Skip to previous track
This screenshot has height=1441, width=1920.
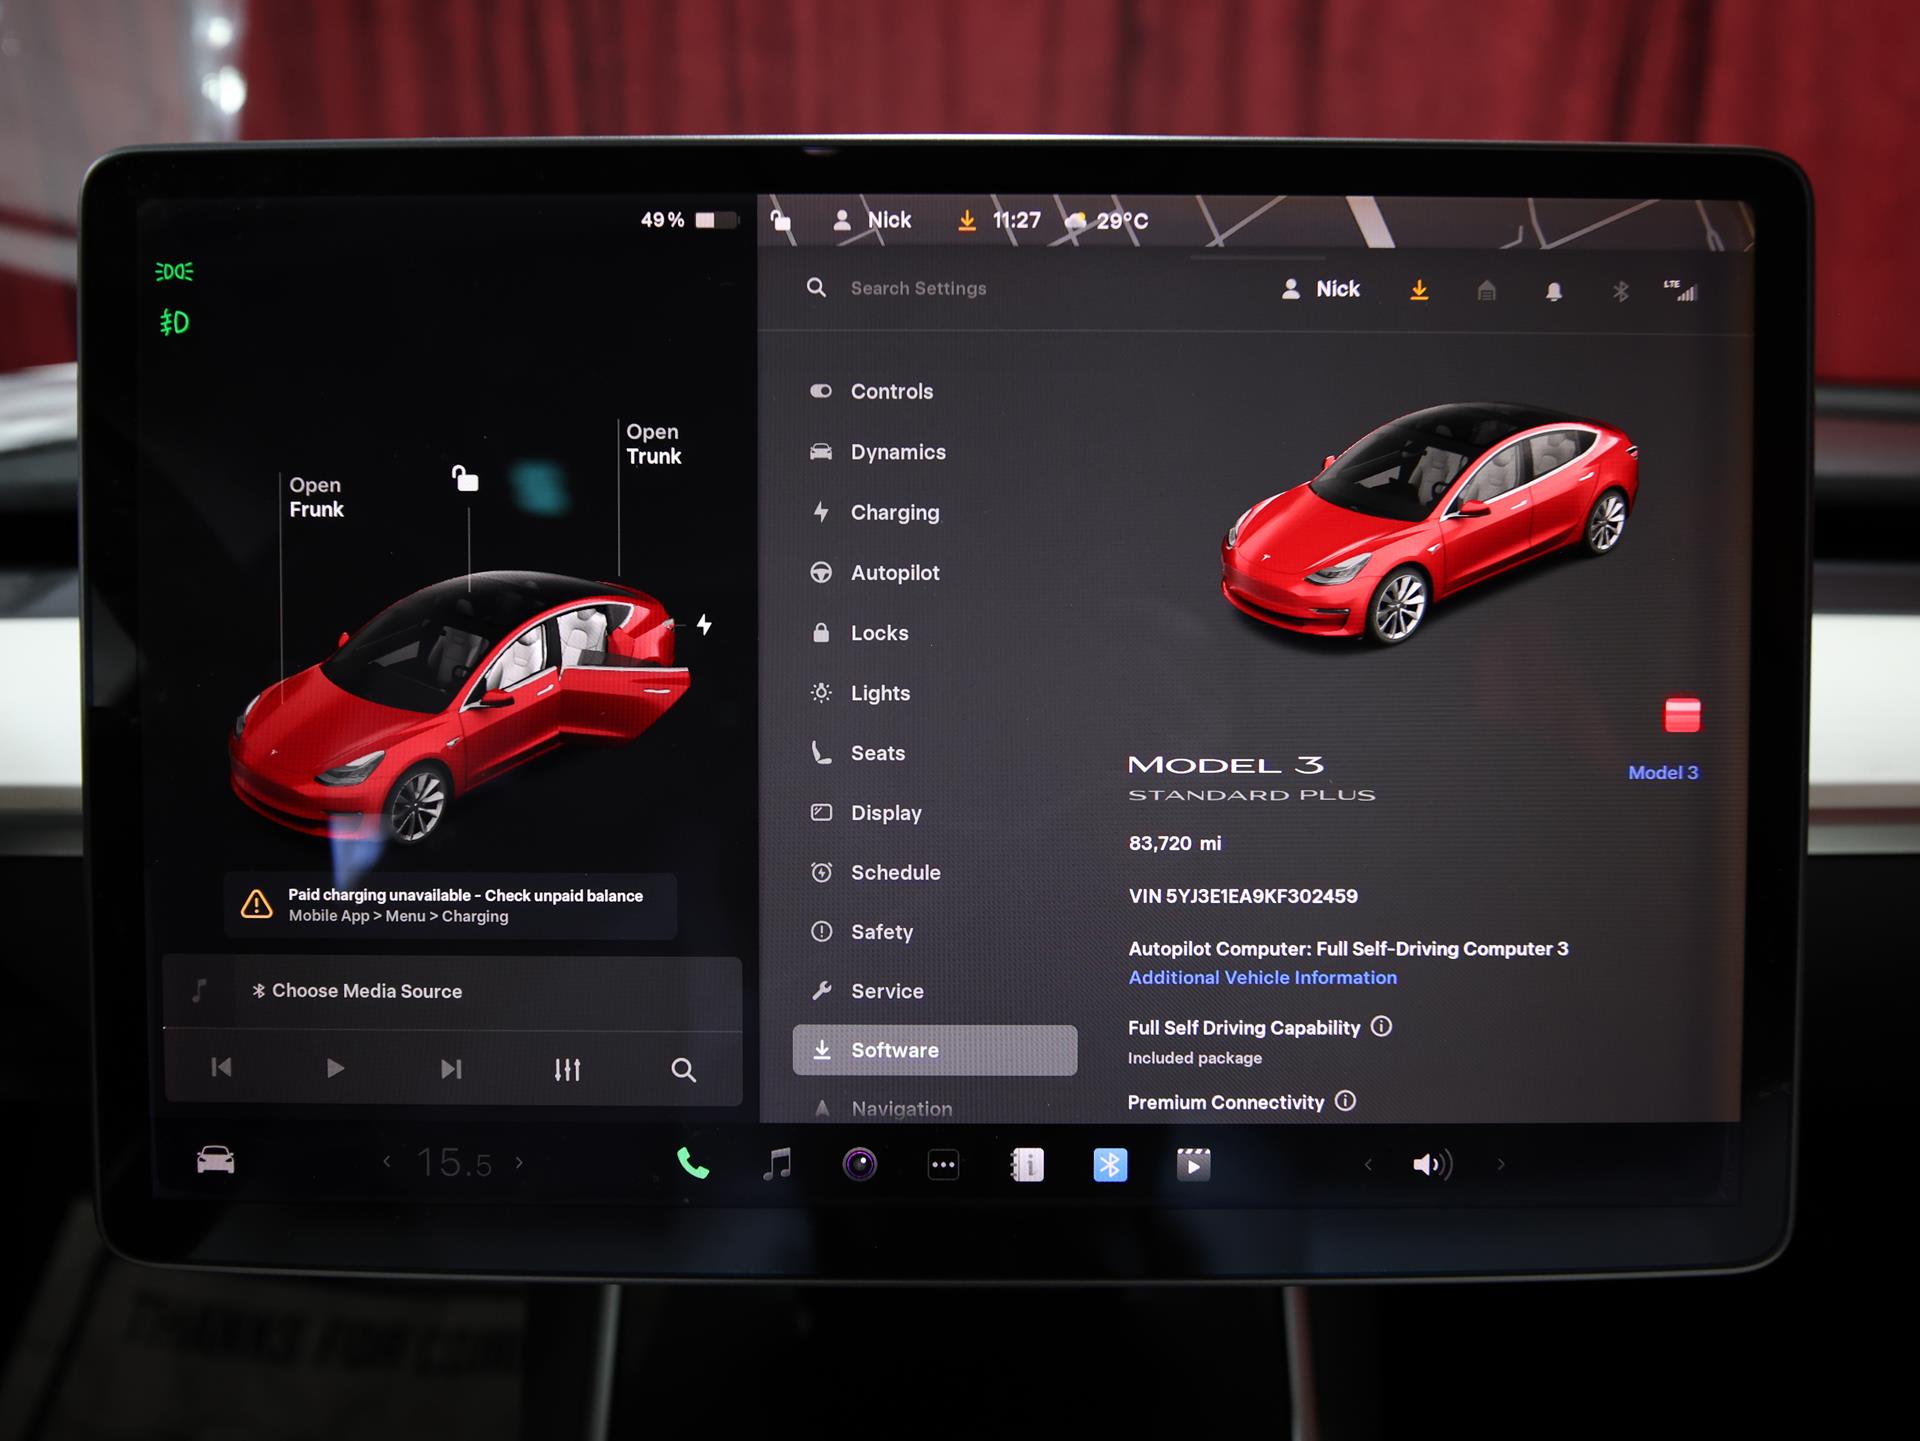tap(221, 1068)
